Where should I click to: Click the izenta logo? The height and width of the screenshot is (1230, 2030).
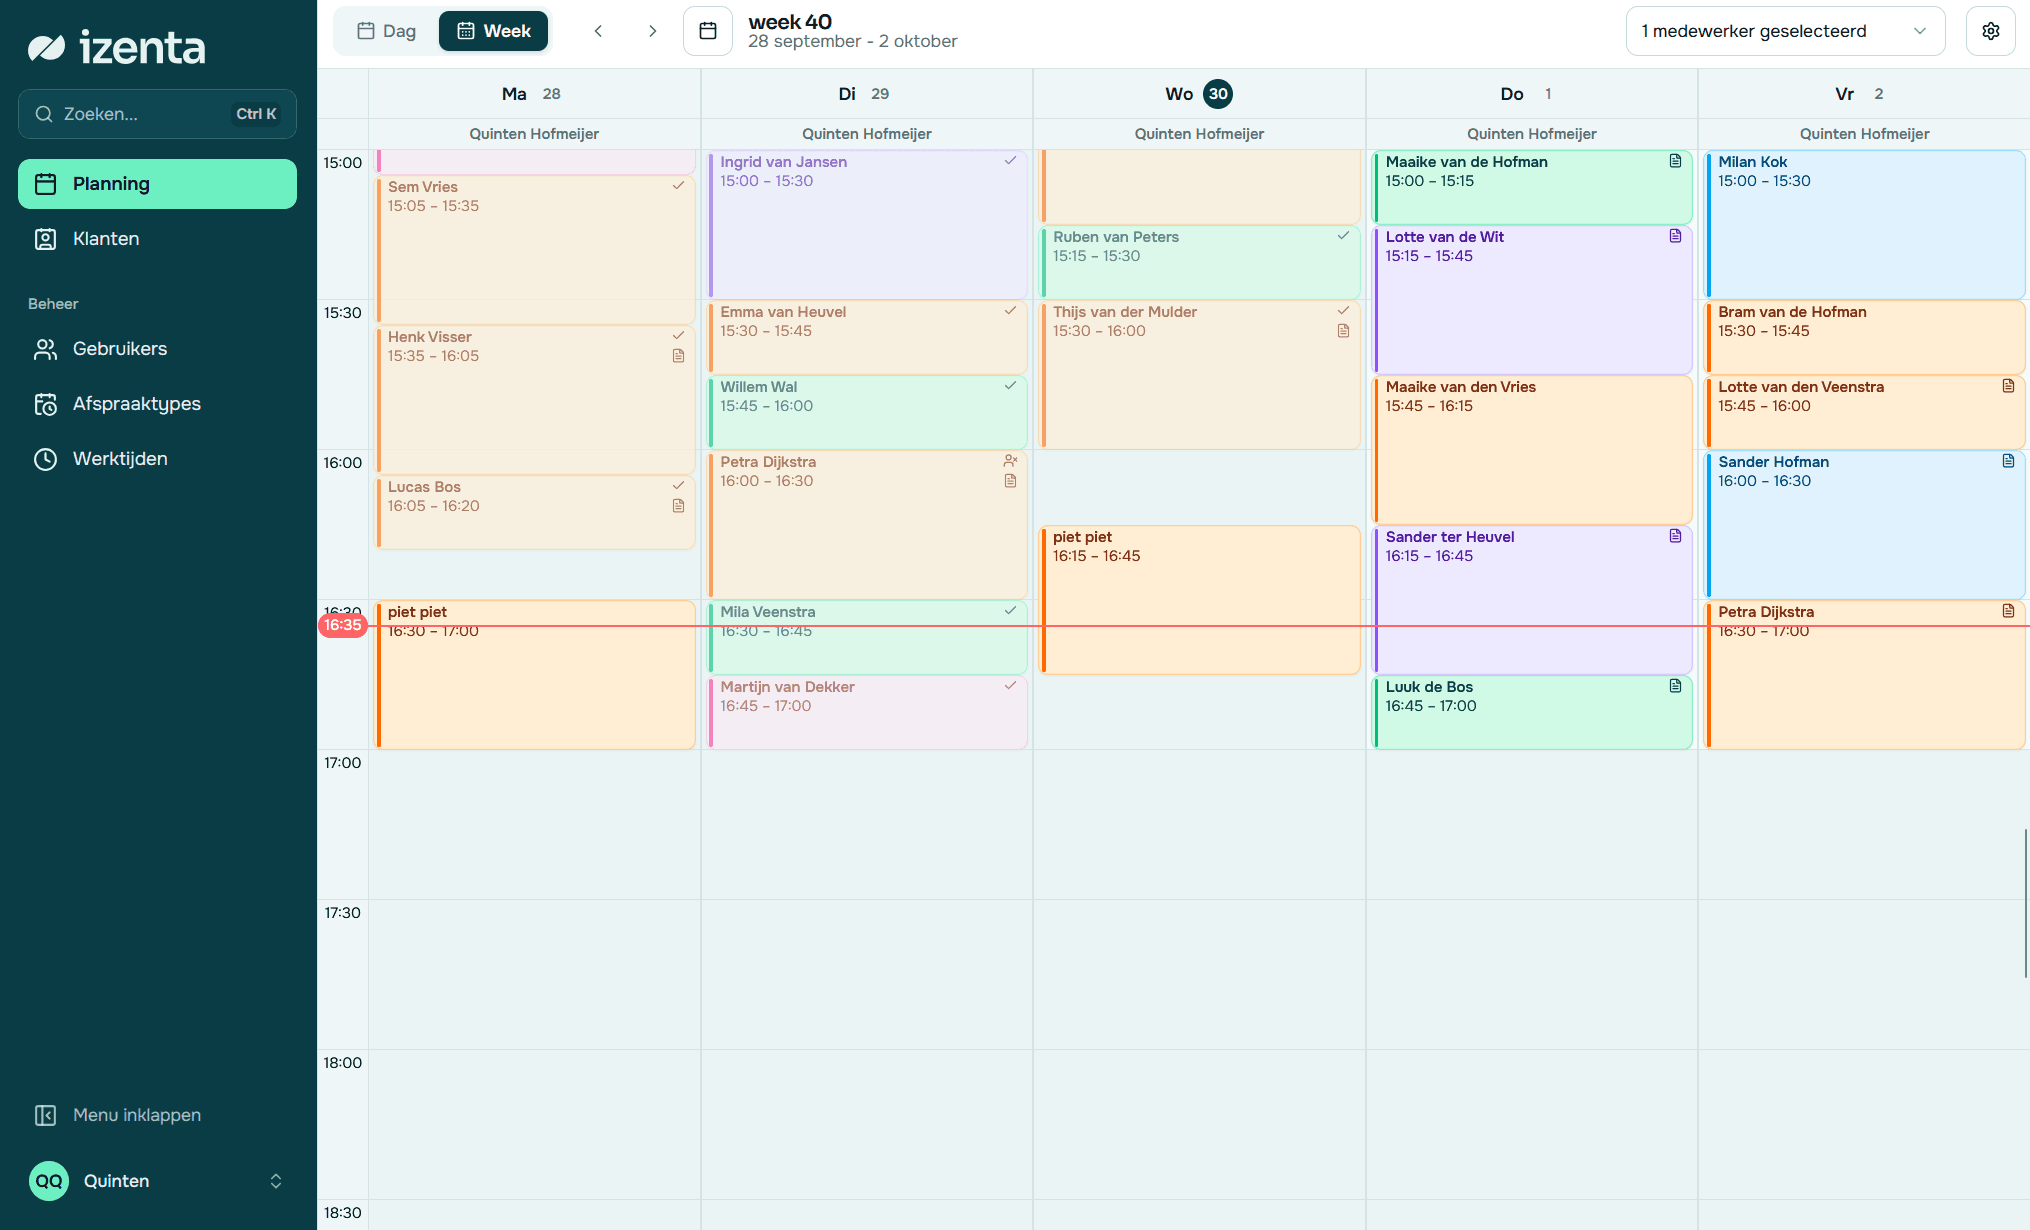tap(117, 47)
